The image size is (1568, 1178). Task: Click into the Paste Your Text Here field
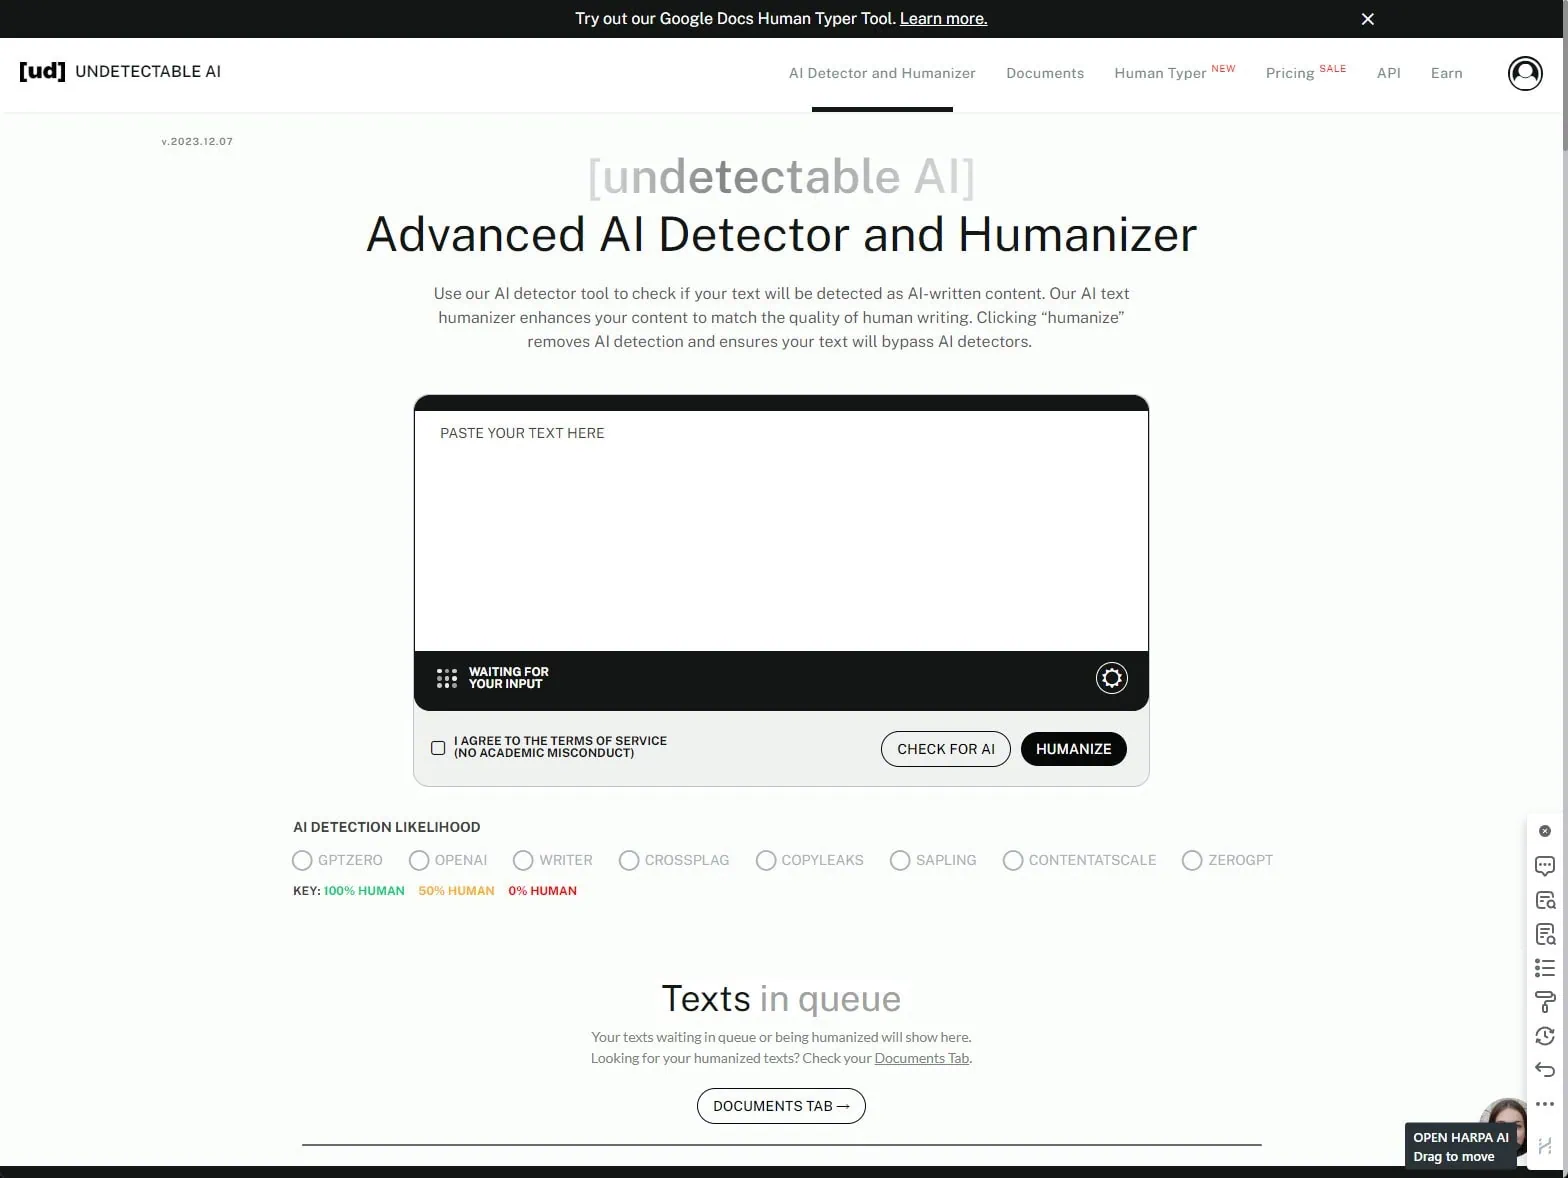[x=781, y=531]
